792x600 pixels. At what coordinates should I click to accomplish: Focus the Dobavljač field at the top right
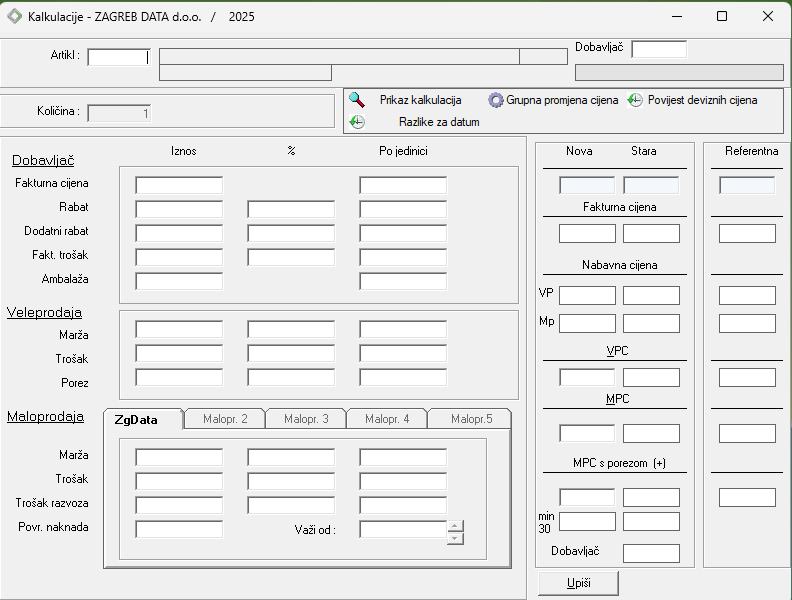point(659,49)
